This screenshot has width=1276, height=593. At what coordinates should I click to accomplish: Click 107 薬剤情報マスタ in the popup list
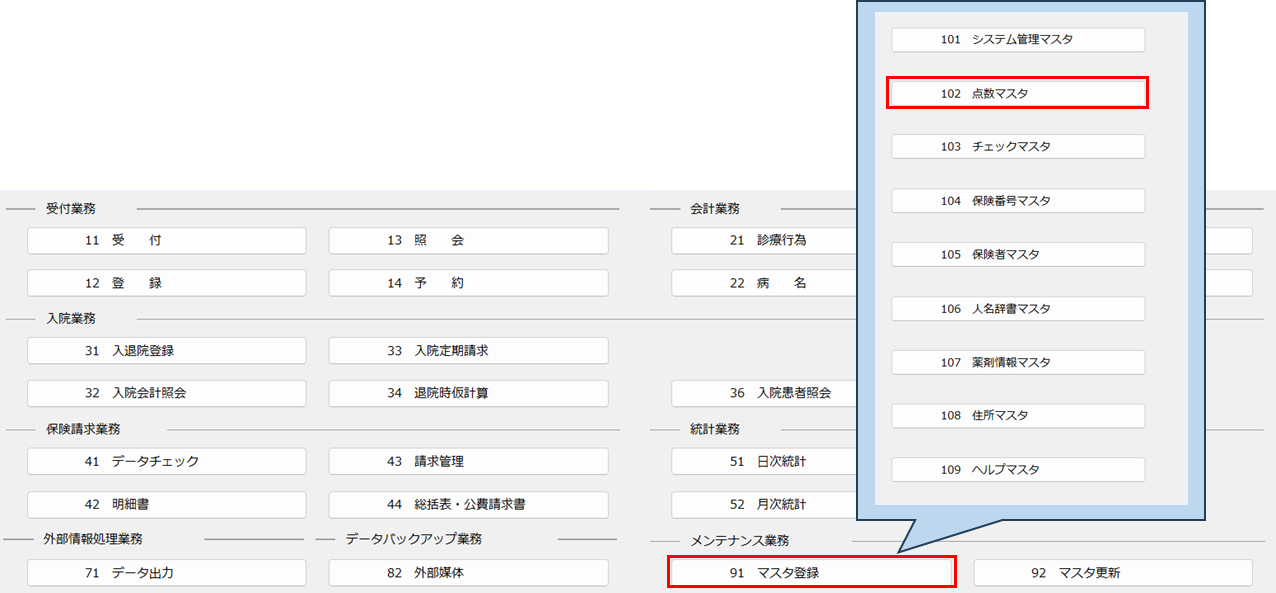coord(1017,362)
